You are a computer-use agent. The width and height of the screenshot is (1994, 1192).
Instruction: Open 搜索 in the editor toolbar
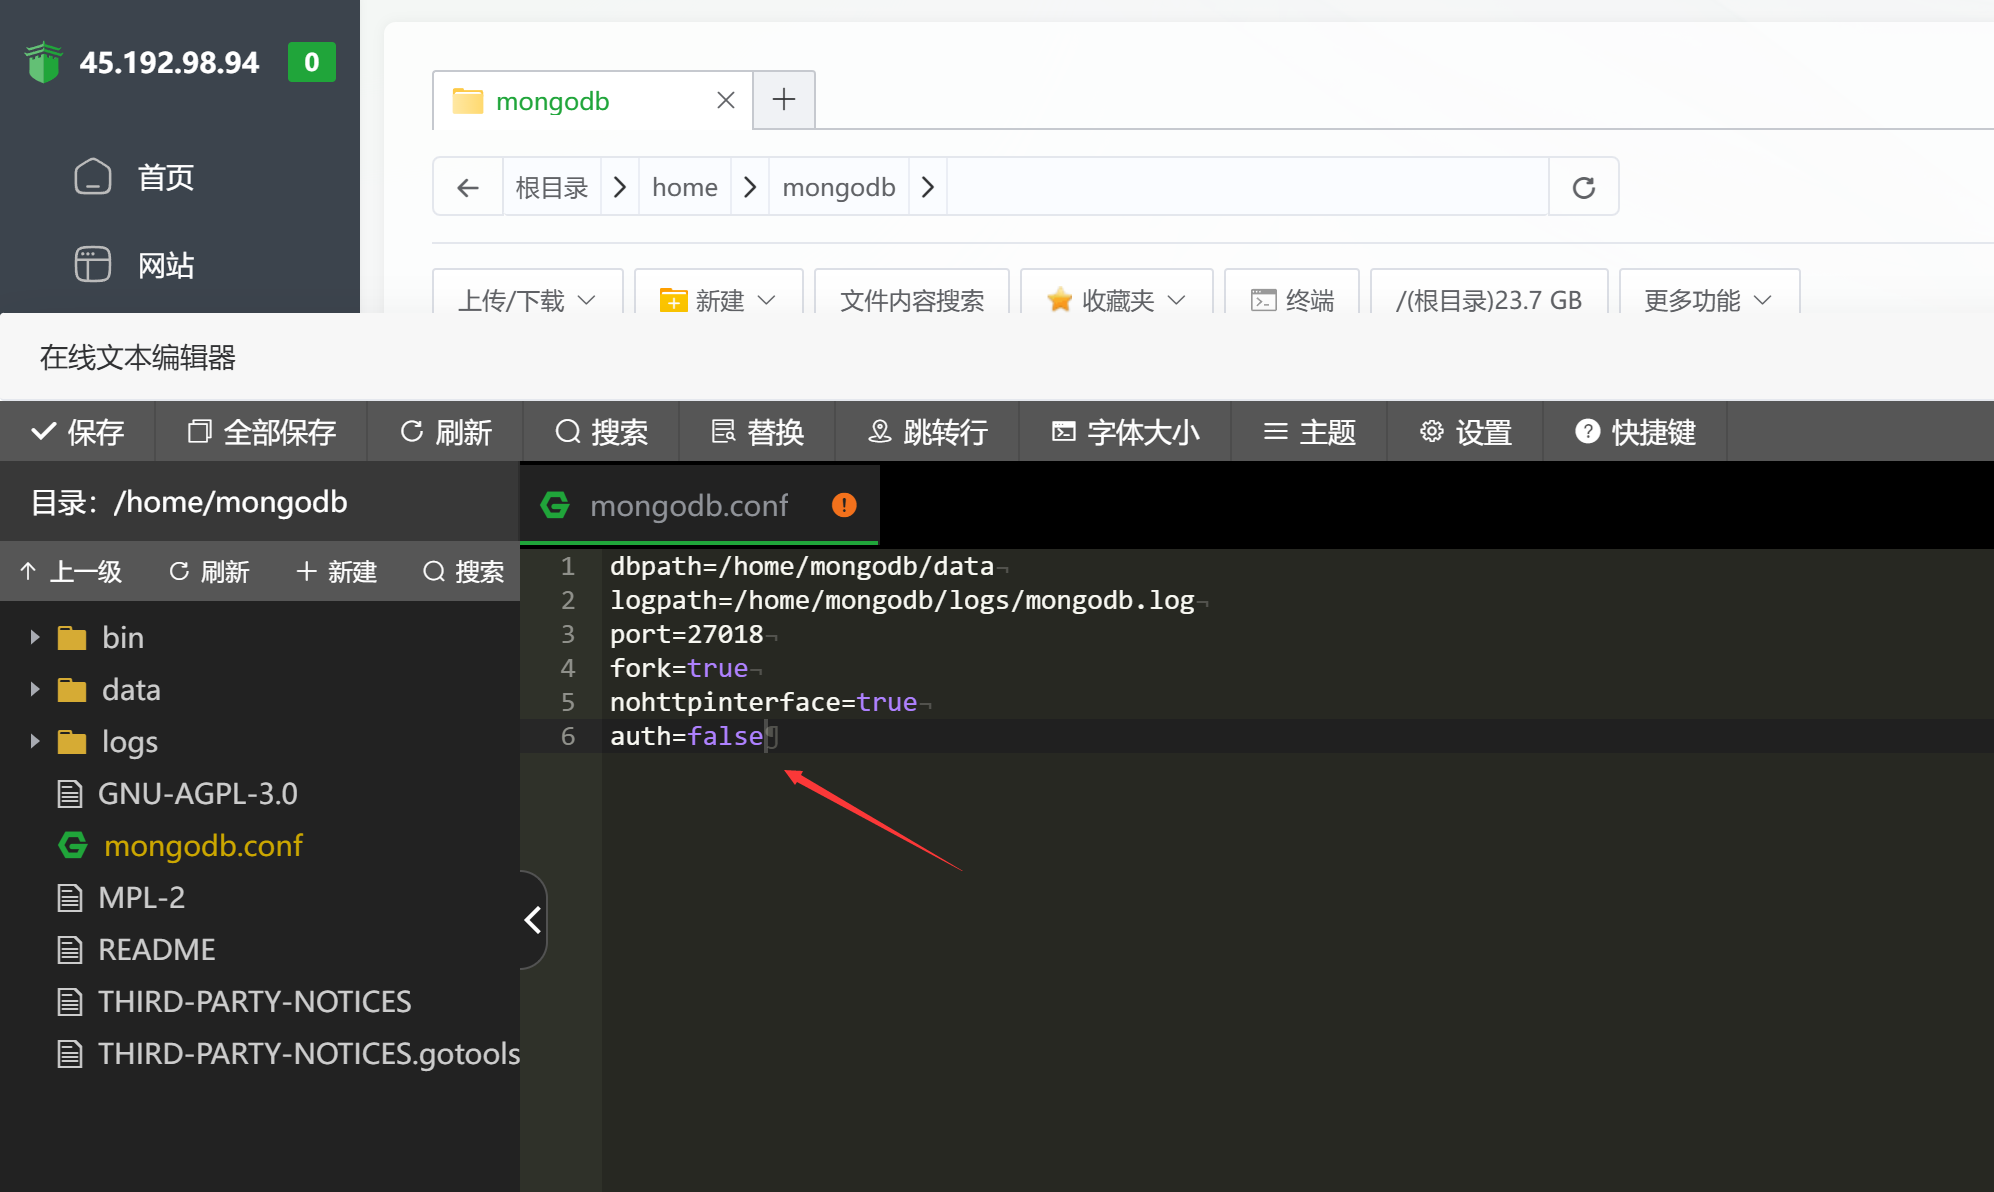(x=602, y=432)
